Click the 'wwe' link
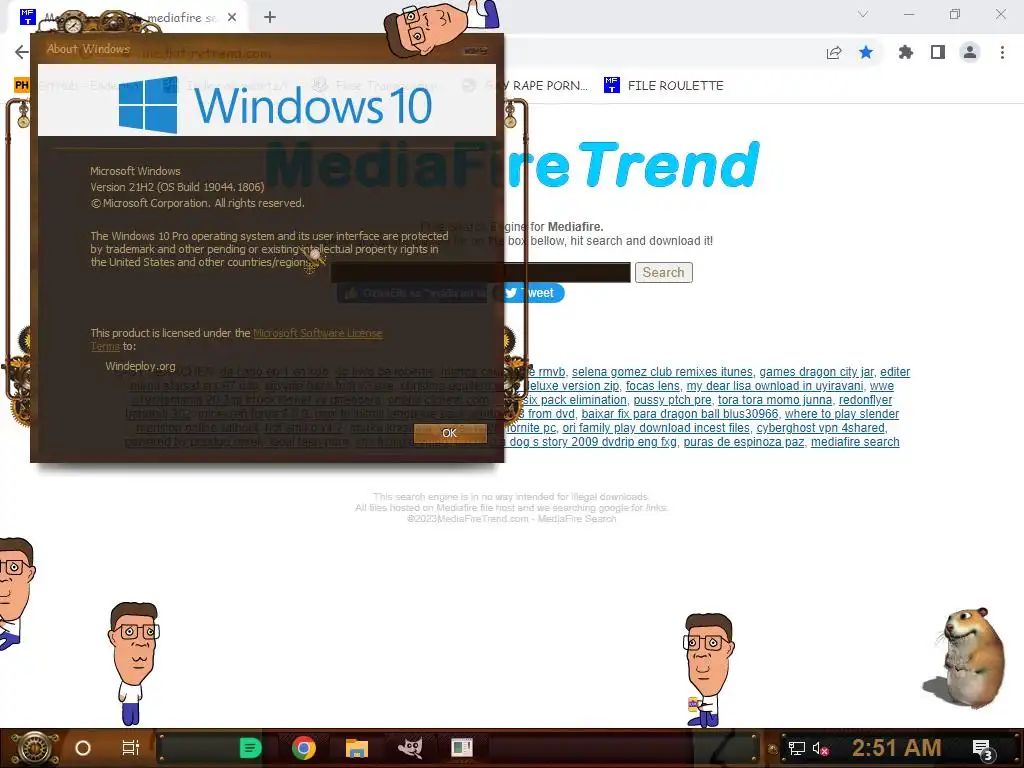This screenshot has width=1024, height=768. 882,386
